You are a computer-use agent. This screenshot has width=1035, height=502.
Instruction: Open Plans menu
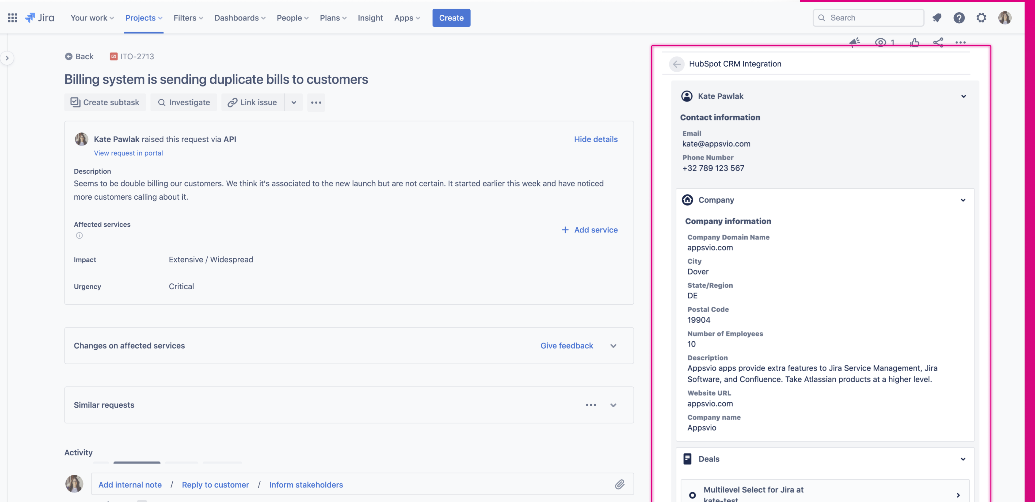coord(335,18)
